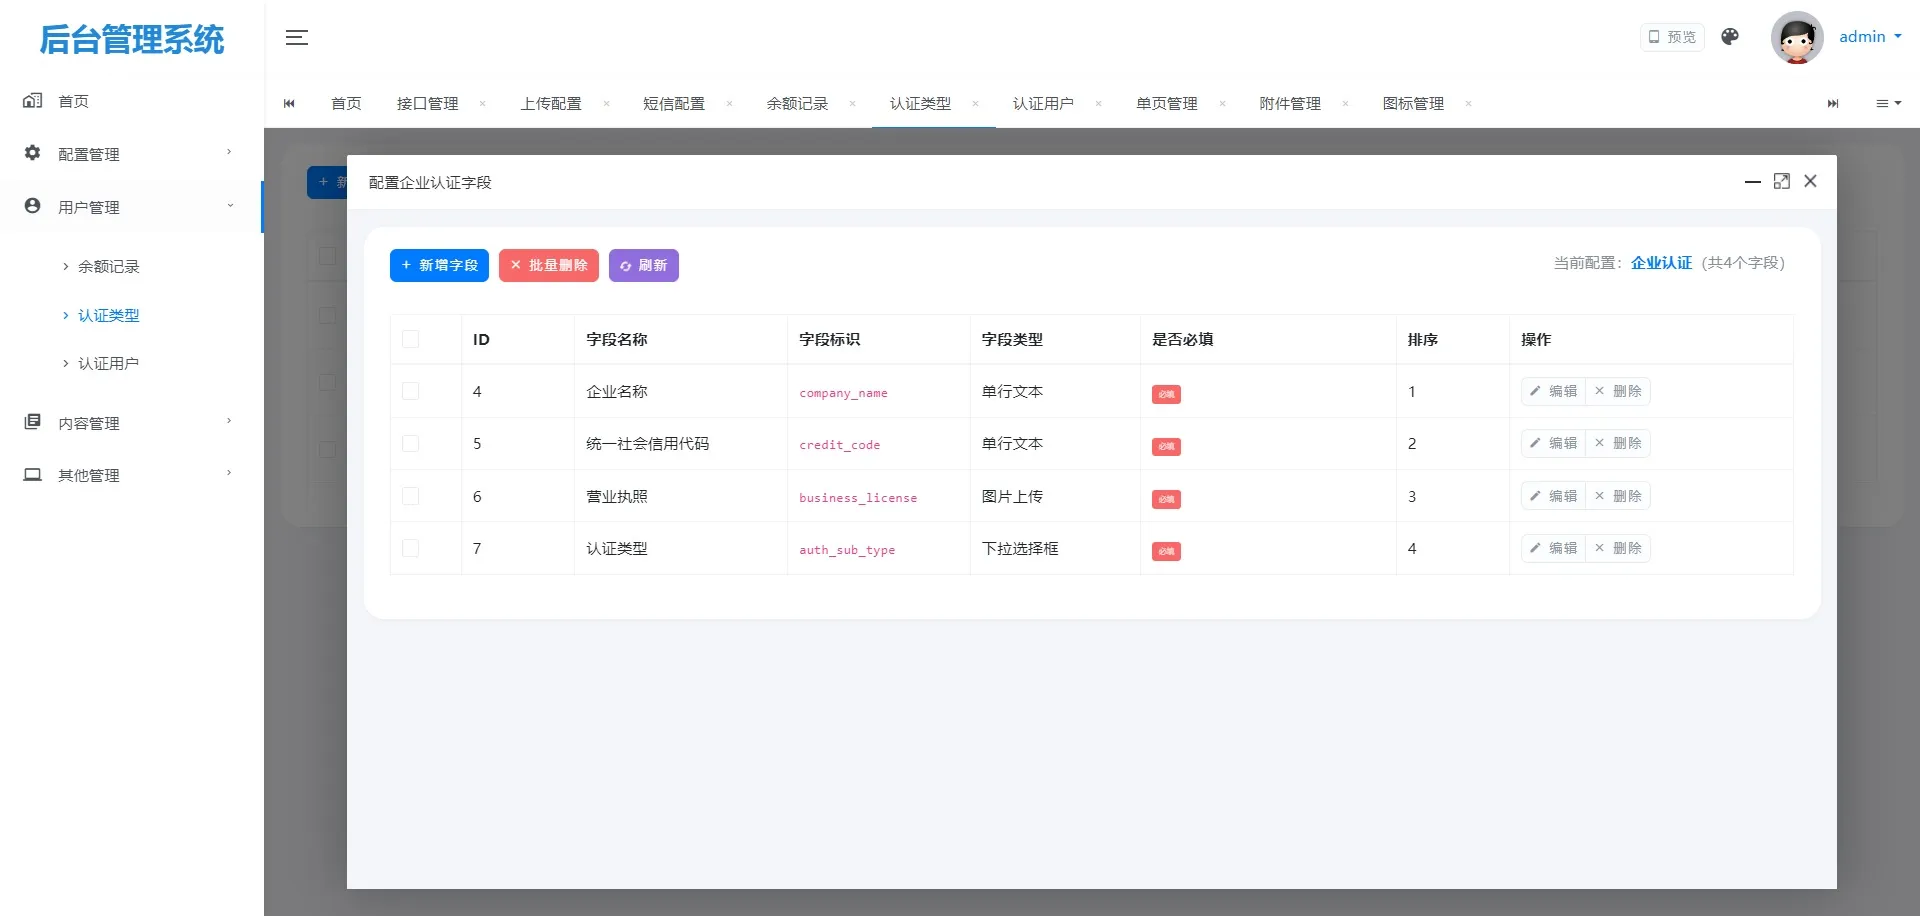1920x916 pixels.
Task: Switch to the 认证用户 tab
Action: 1043,103
